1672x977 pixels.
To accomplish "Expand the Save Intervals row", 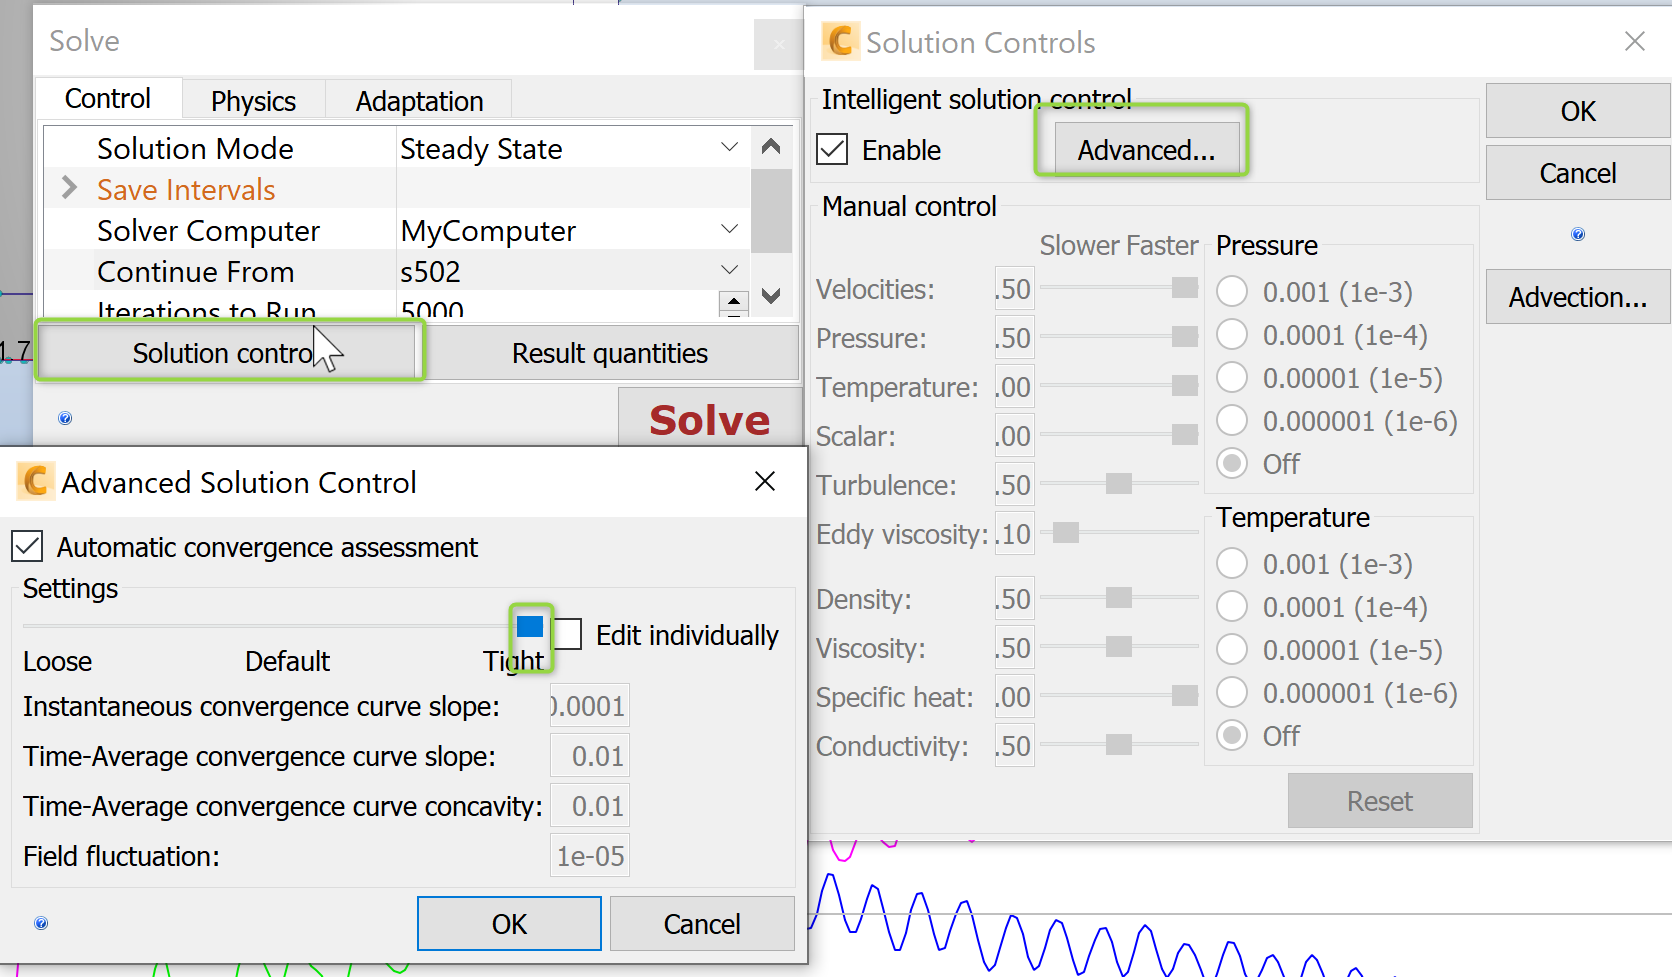I will [69, 188].
